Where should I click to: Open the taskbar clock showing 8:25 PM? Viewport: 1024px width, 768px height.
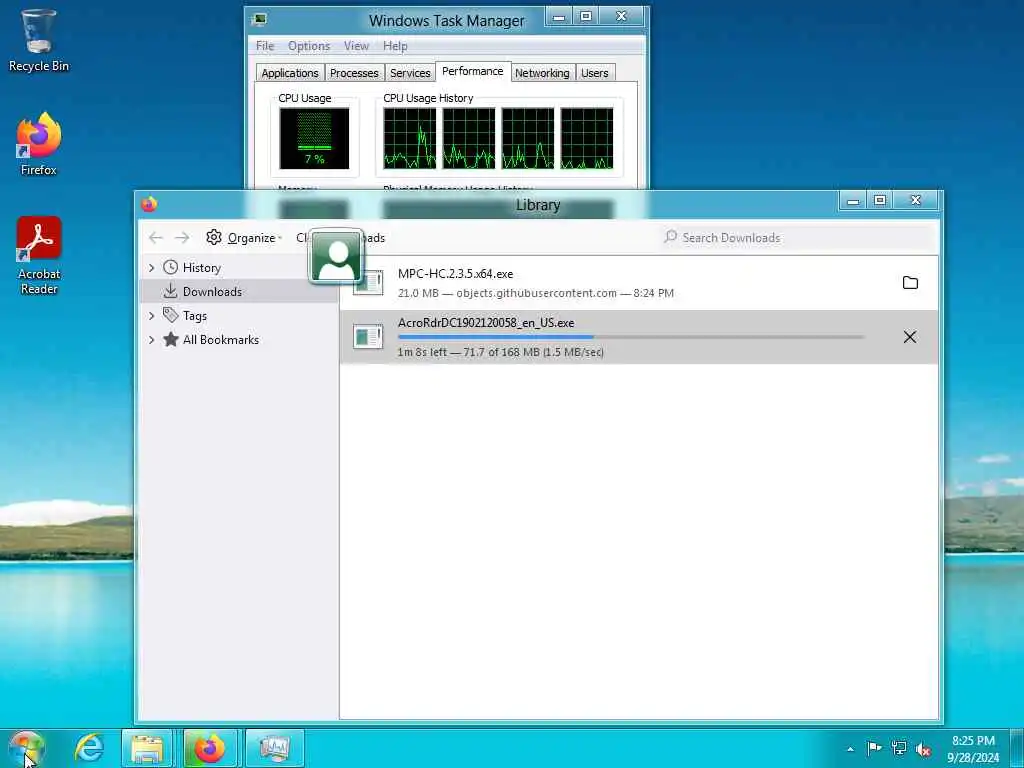tap(973, 749)
